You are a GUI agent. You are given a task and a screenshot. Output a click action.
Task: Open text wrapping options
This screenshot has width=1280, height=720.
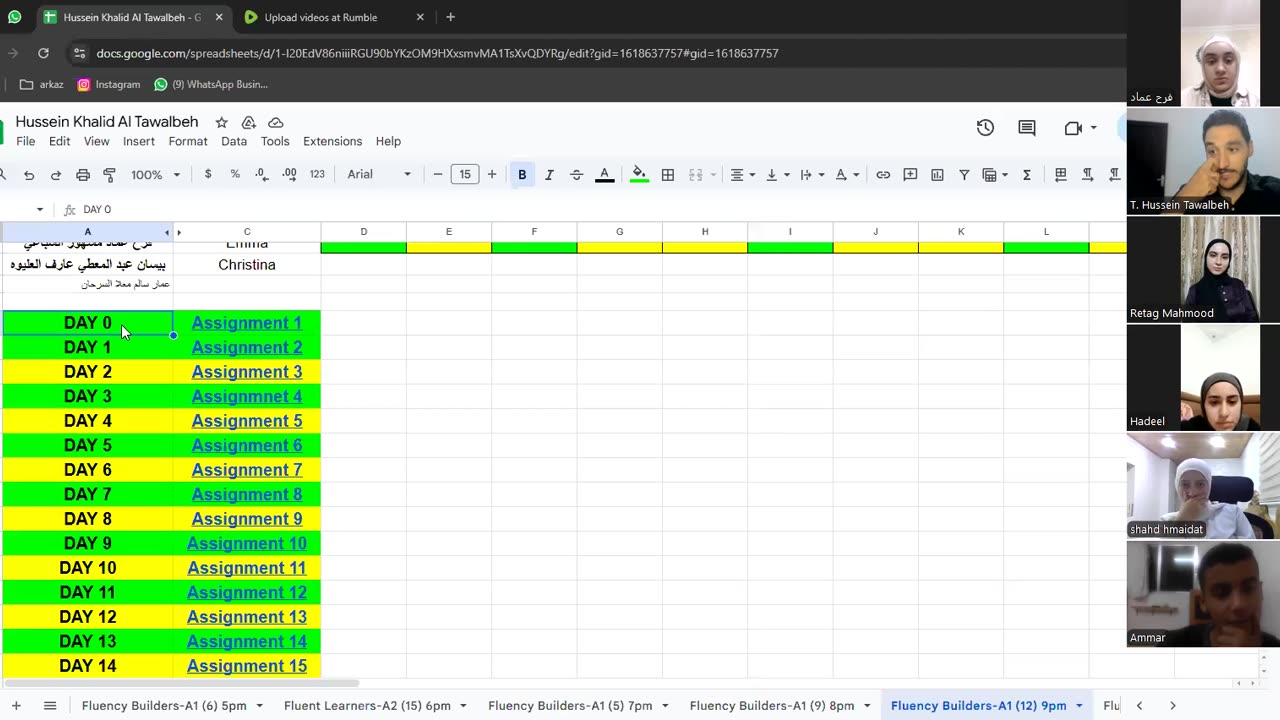(812, 174)
